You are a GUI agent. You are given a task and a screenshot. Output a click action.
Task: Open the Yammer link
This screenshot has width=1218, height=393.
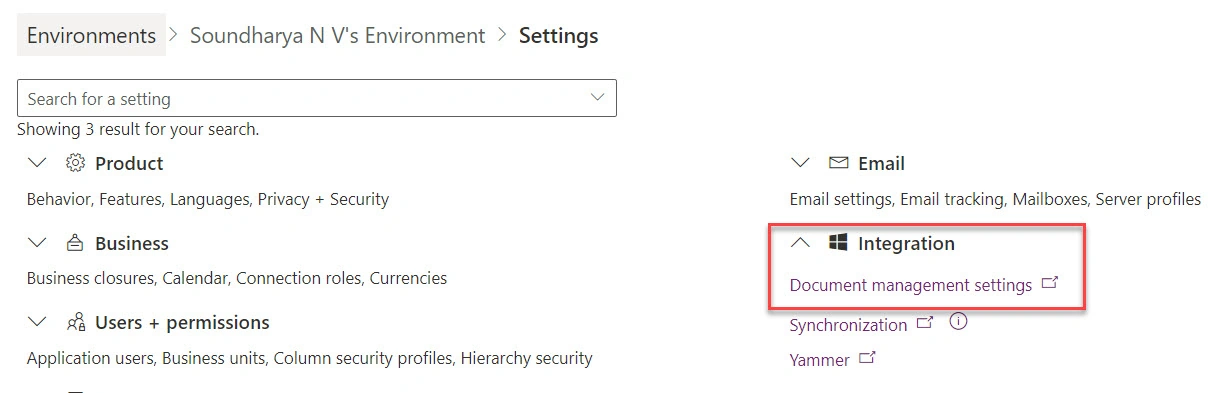[x=819, y=359]
